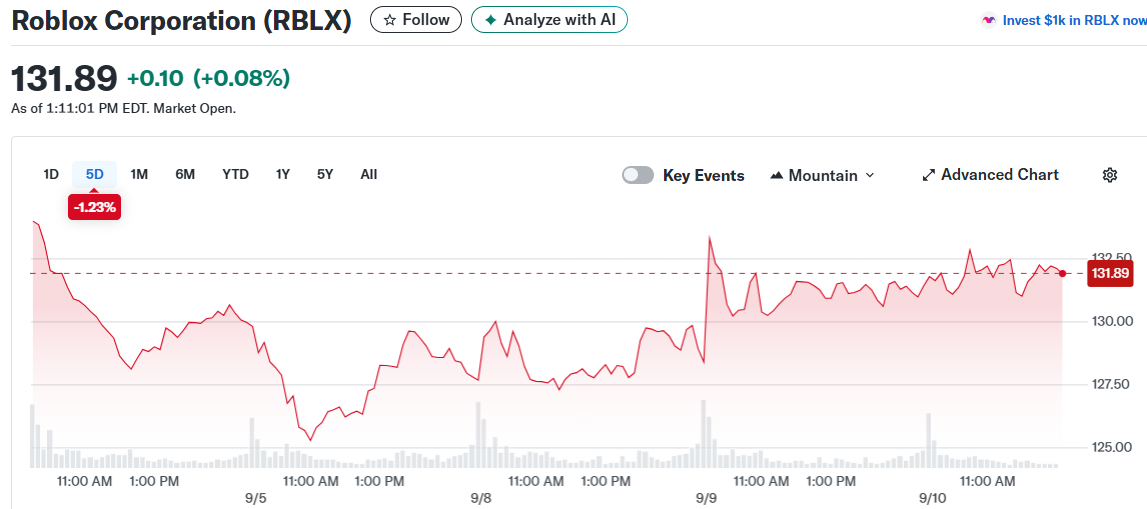Click the 125.00 axis price label
The height and width of the screenshot is (509, 1147).
point(1113,447)
